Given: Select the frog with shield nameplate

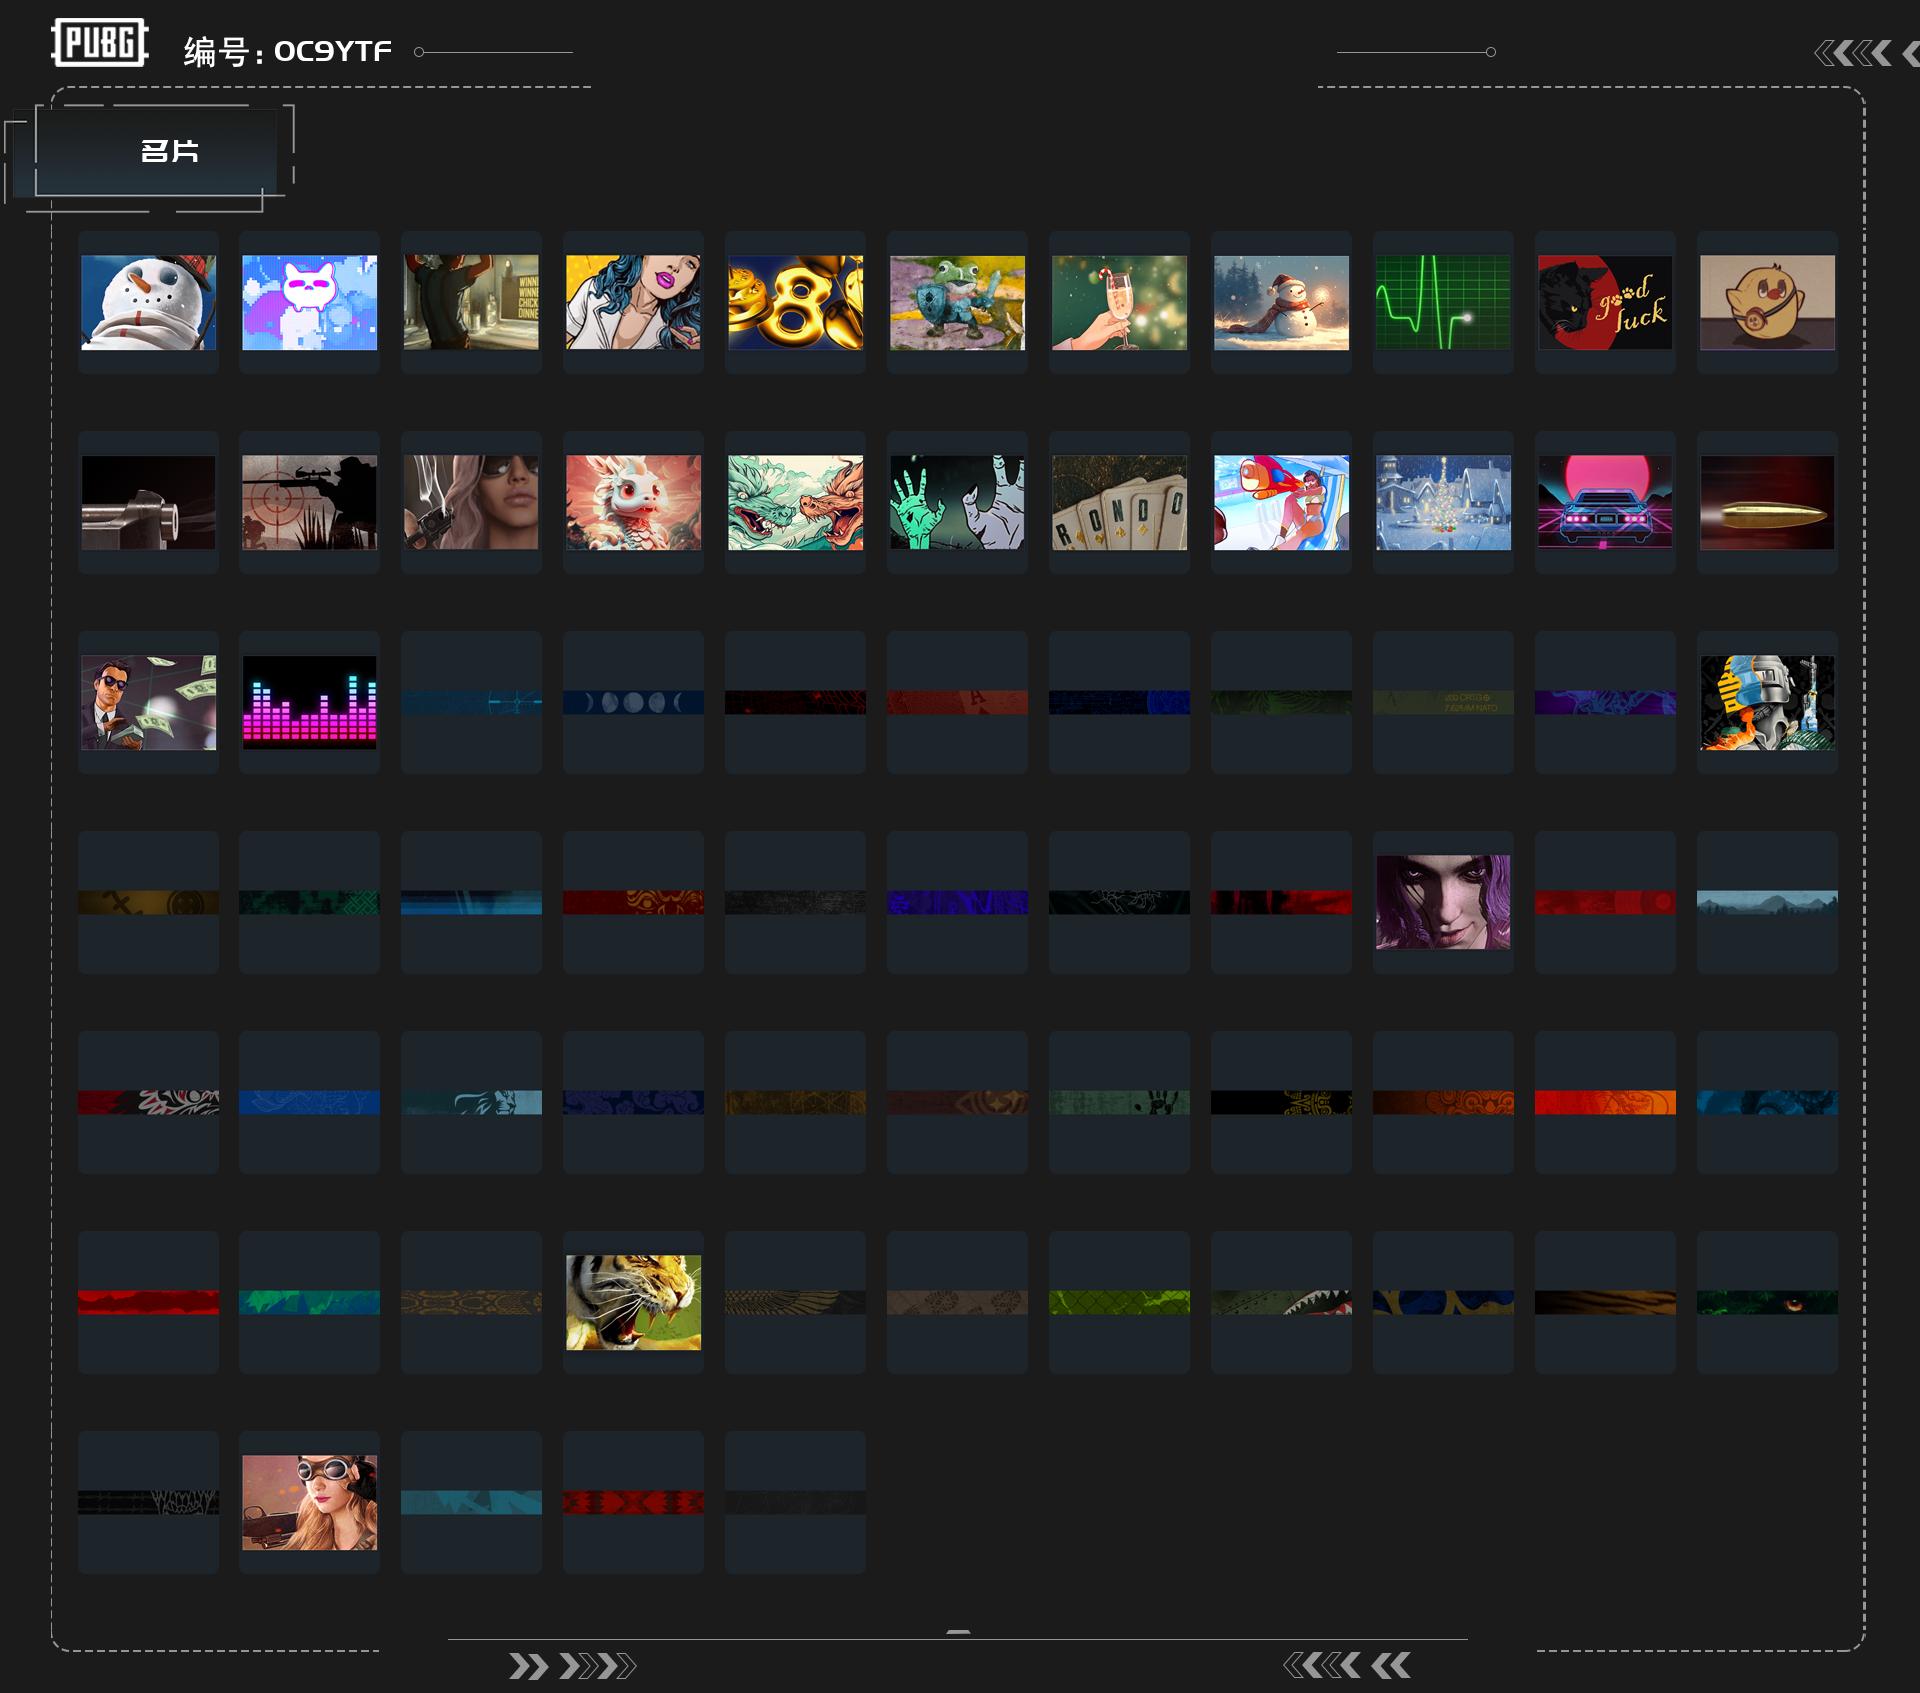Looking at the screenshot, I should click(x=957, y=302).
